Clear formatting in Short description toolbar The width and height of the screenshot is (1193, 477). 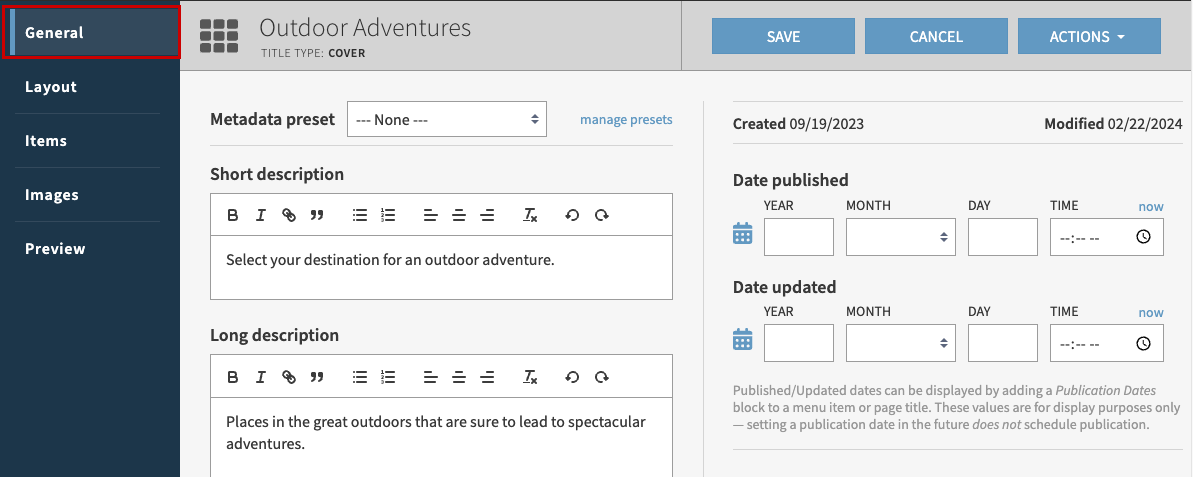531,215
